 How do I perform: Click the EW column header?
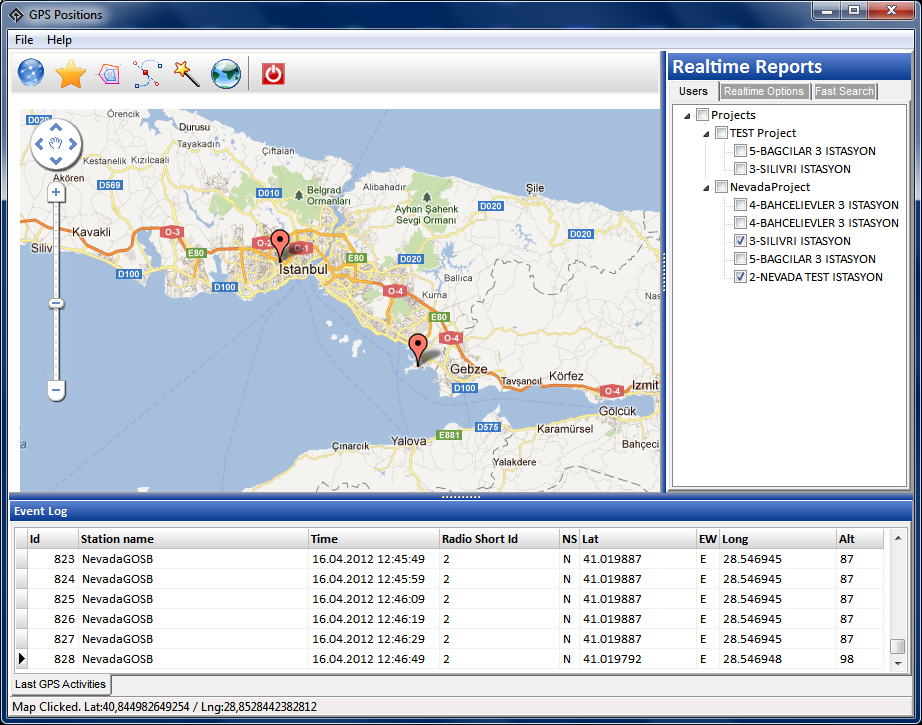(x=708, y=539)
